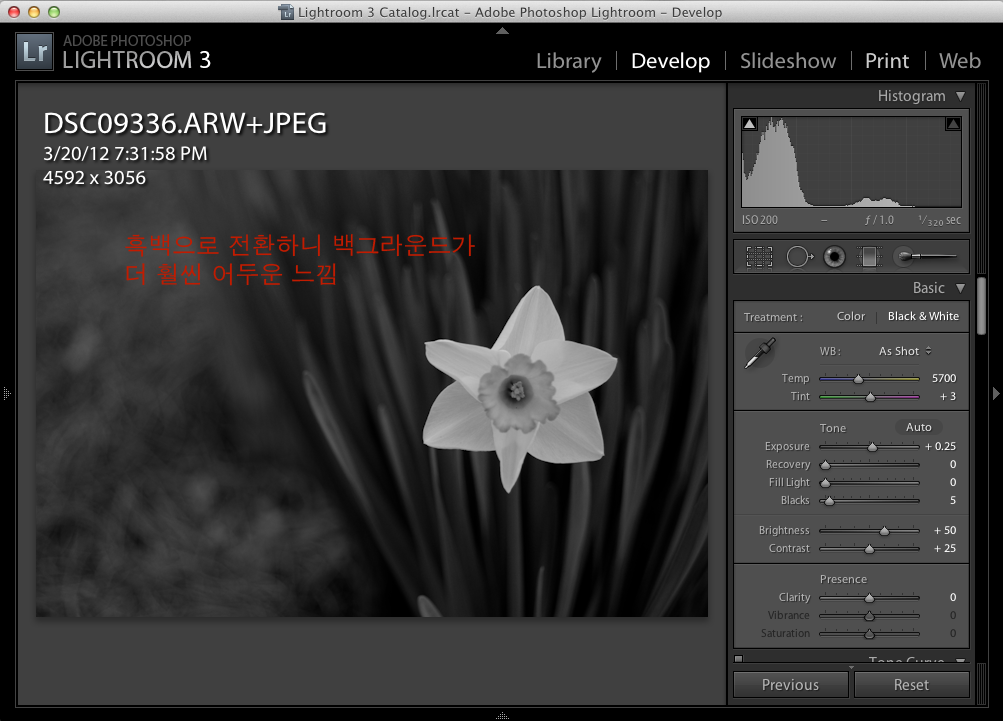Collapse the Histogram panel
Screen dimensions: 1003x721
click(x=961, y=96)
